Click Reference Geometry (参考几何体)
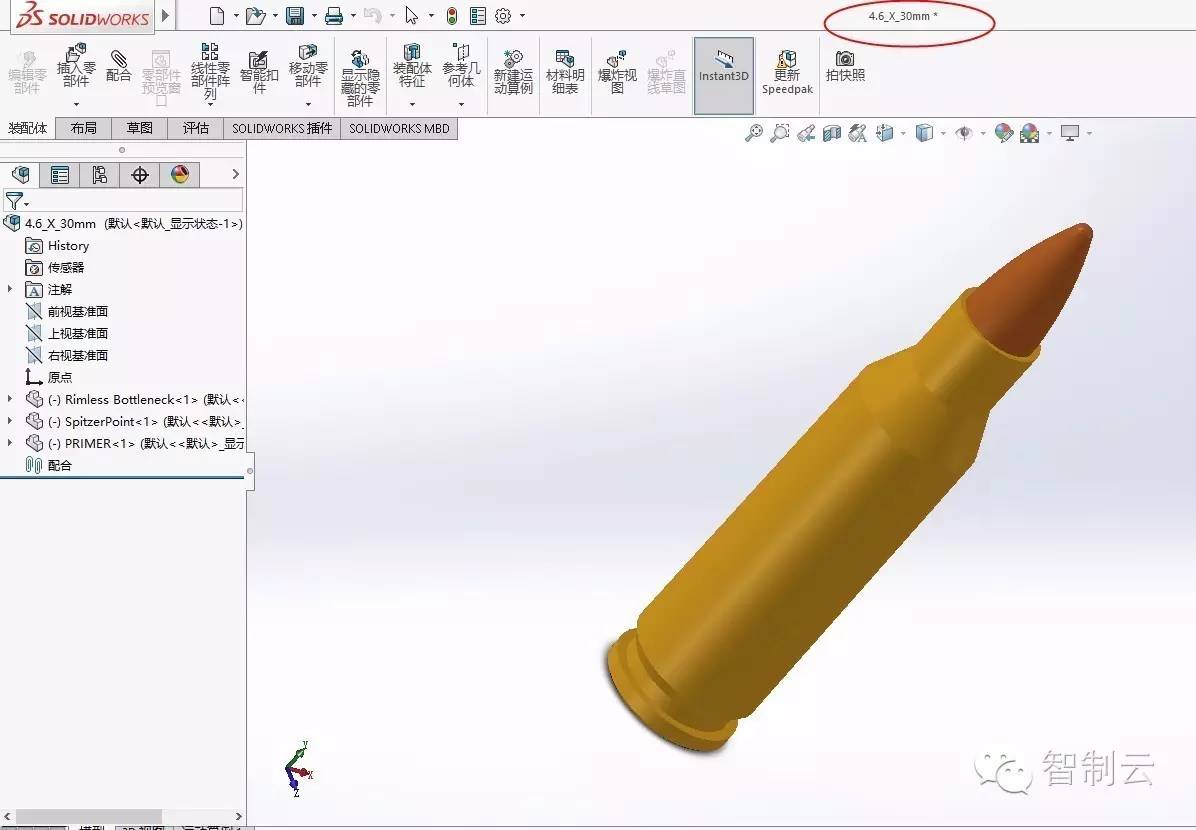 pyautogui.click(x=461, y=67)
